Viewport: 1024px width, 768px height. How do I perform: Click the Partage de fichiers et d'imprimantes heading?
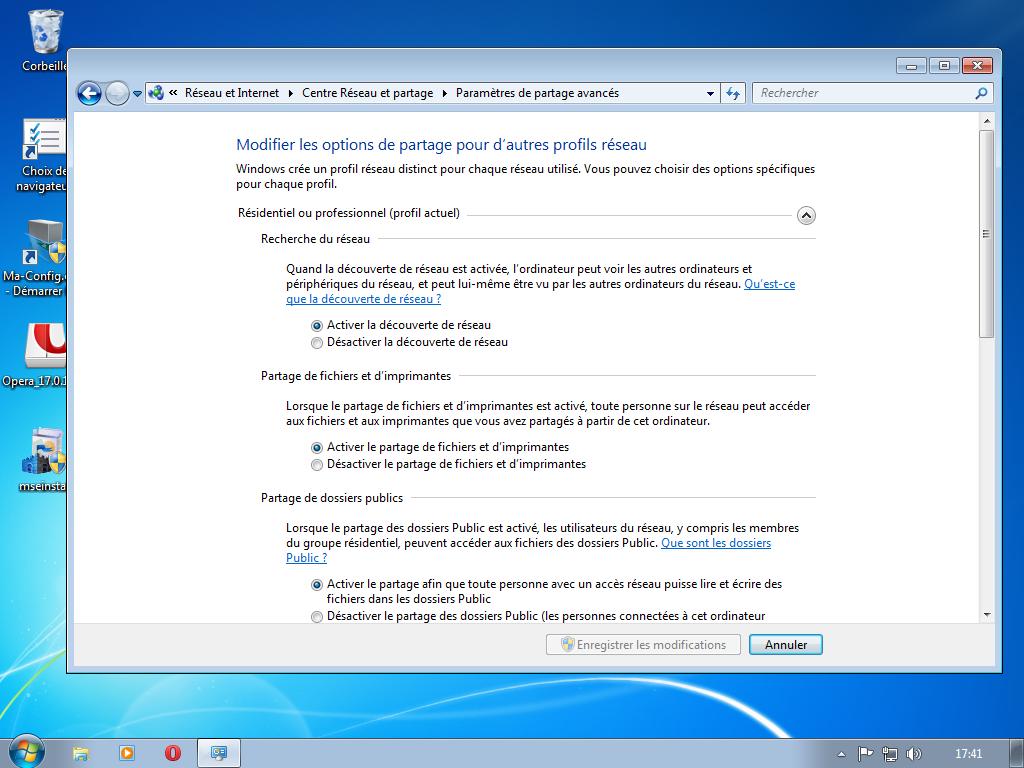[356, 376]
